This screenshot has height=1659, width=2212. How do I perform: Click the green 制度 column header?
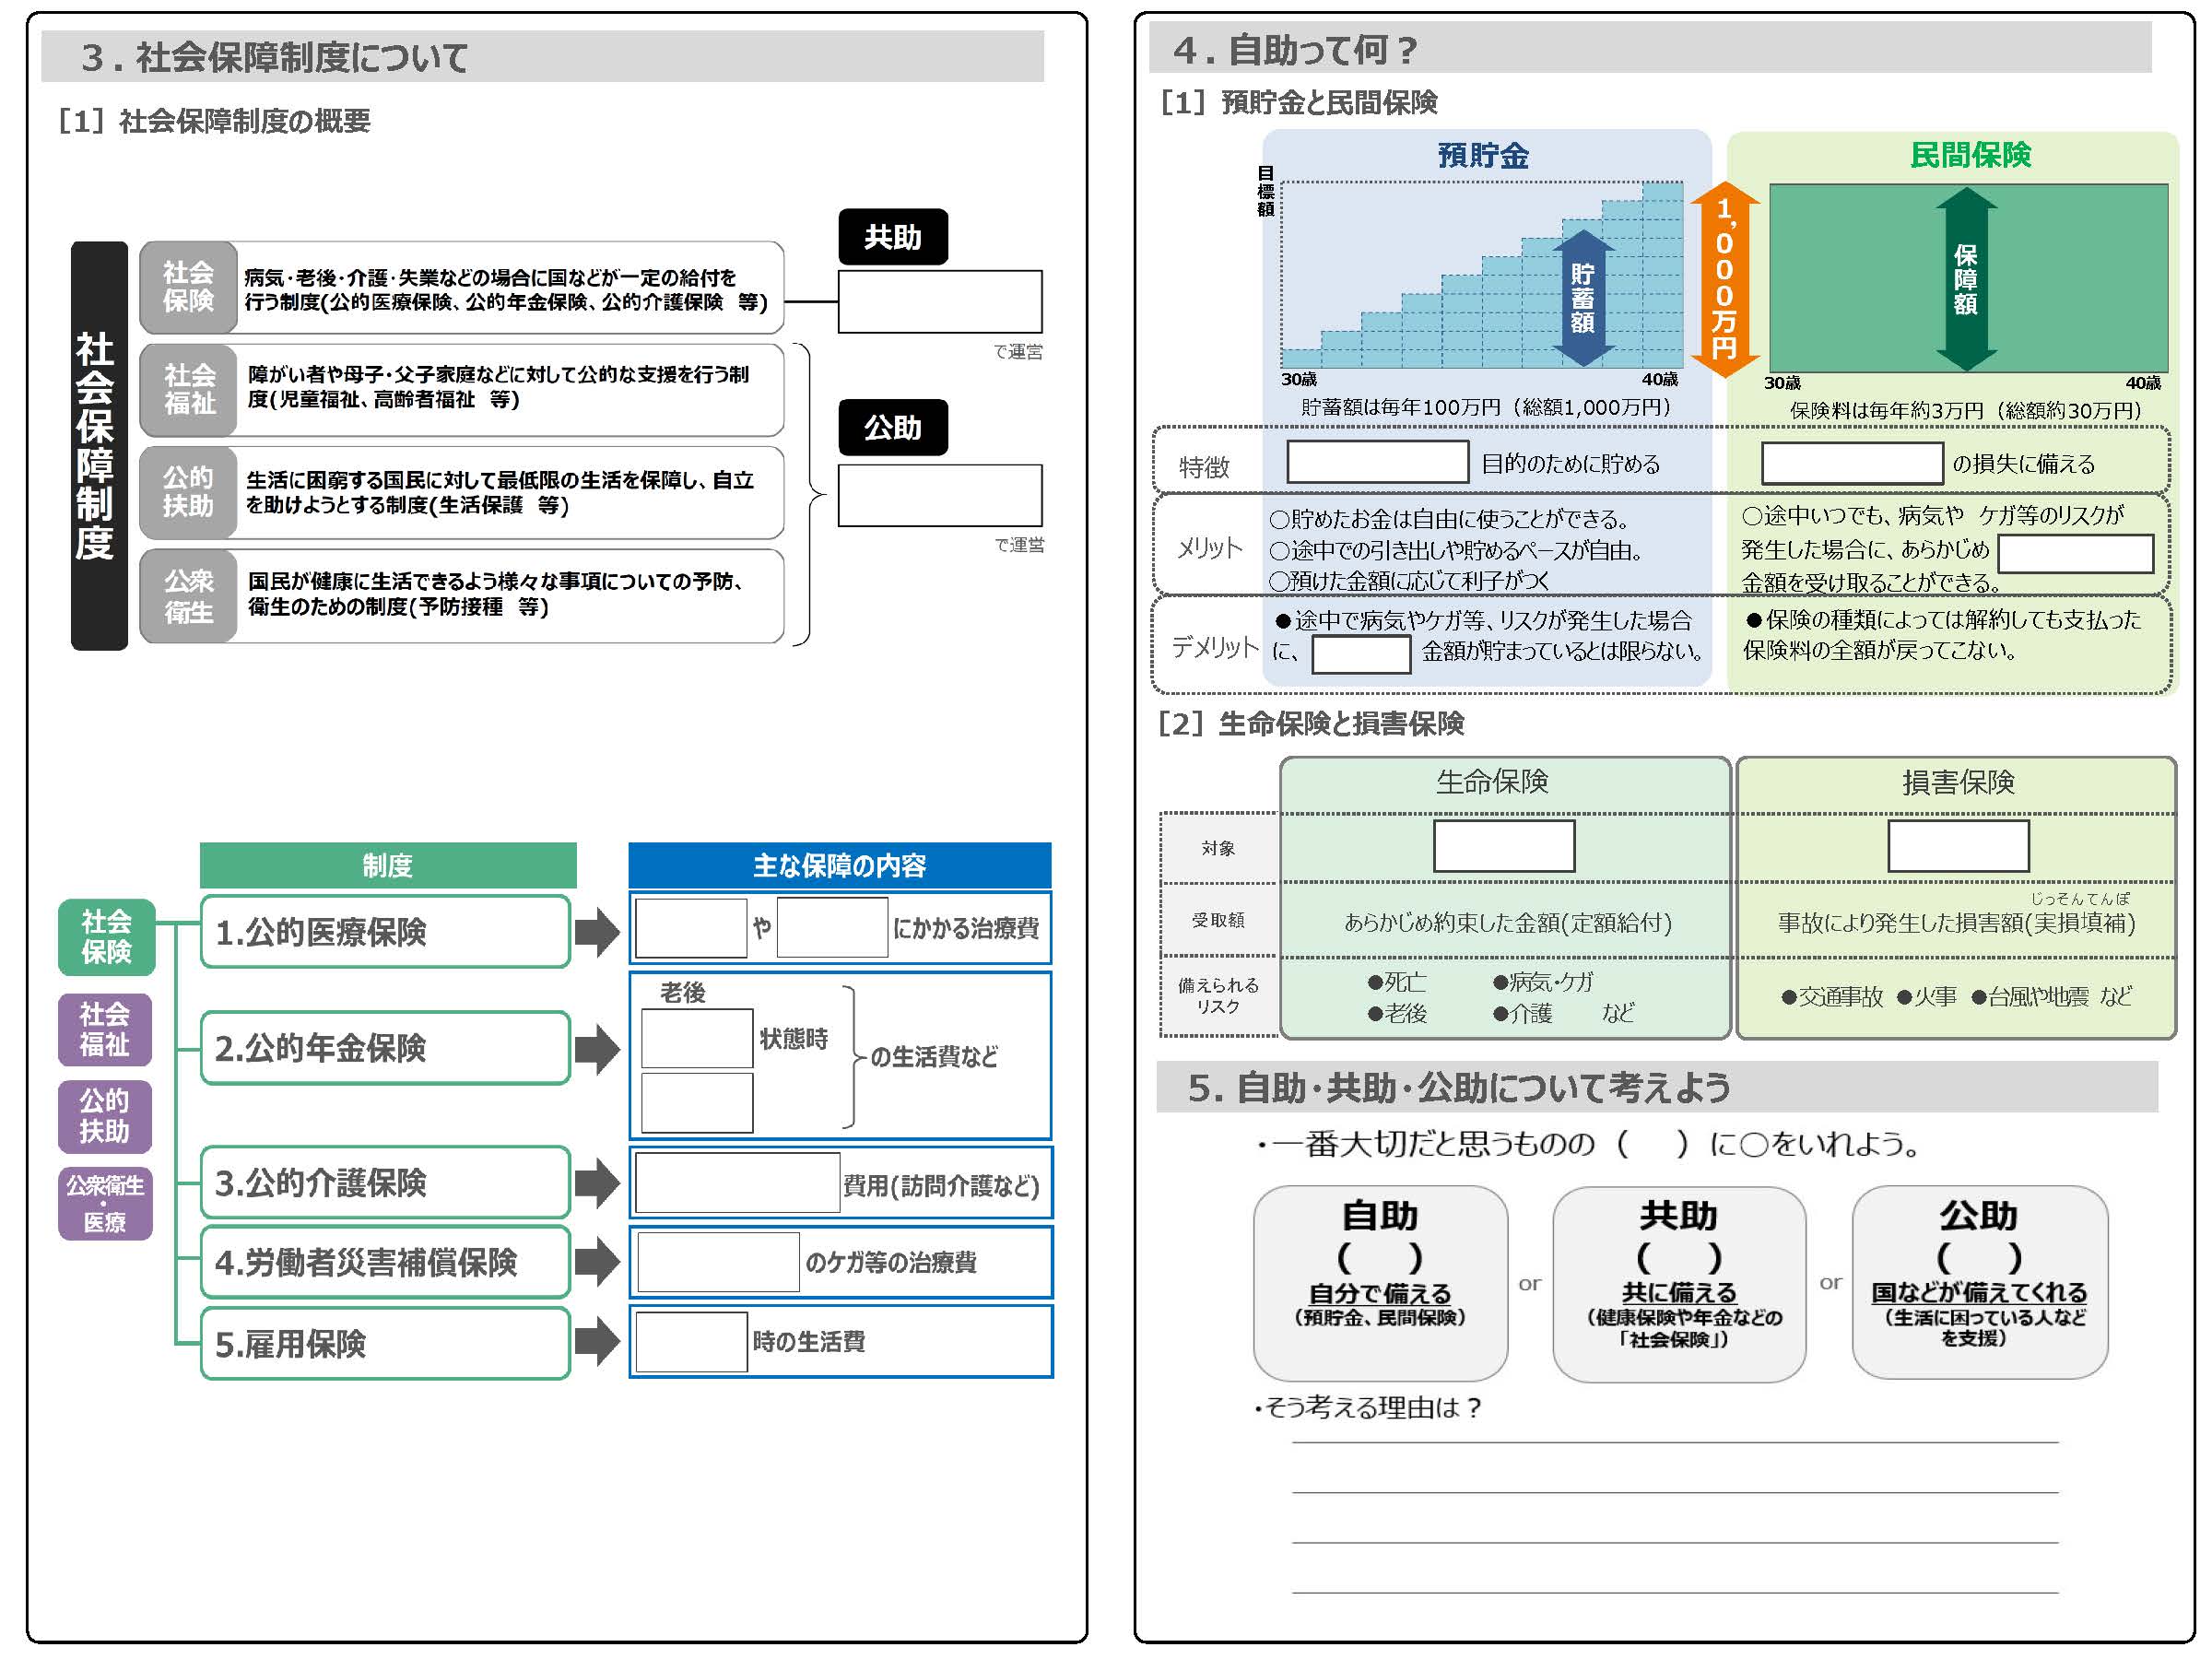click(x=388, y=865)
